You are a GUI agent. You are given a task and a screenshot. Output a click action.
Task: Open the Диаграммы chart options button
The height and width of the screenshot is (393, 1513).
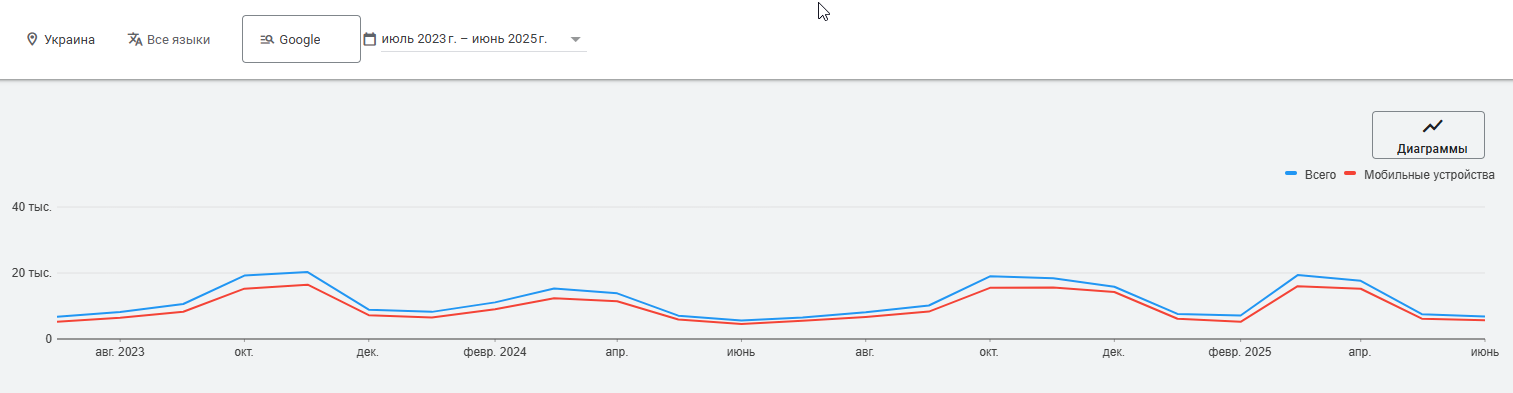[1428, 135]
